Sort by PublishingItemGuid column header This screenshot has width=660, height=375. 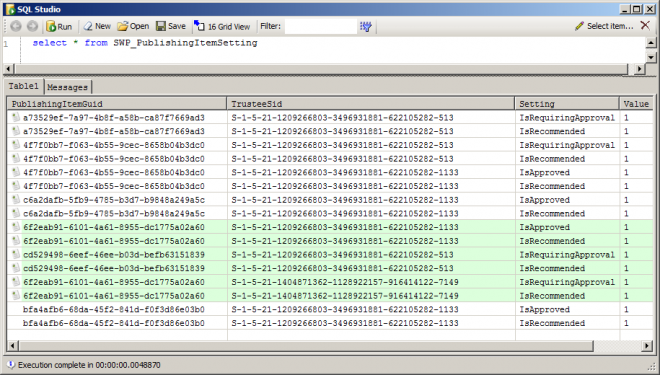point(117,104)
